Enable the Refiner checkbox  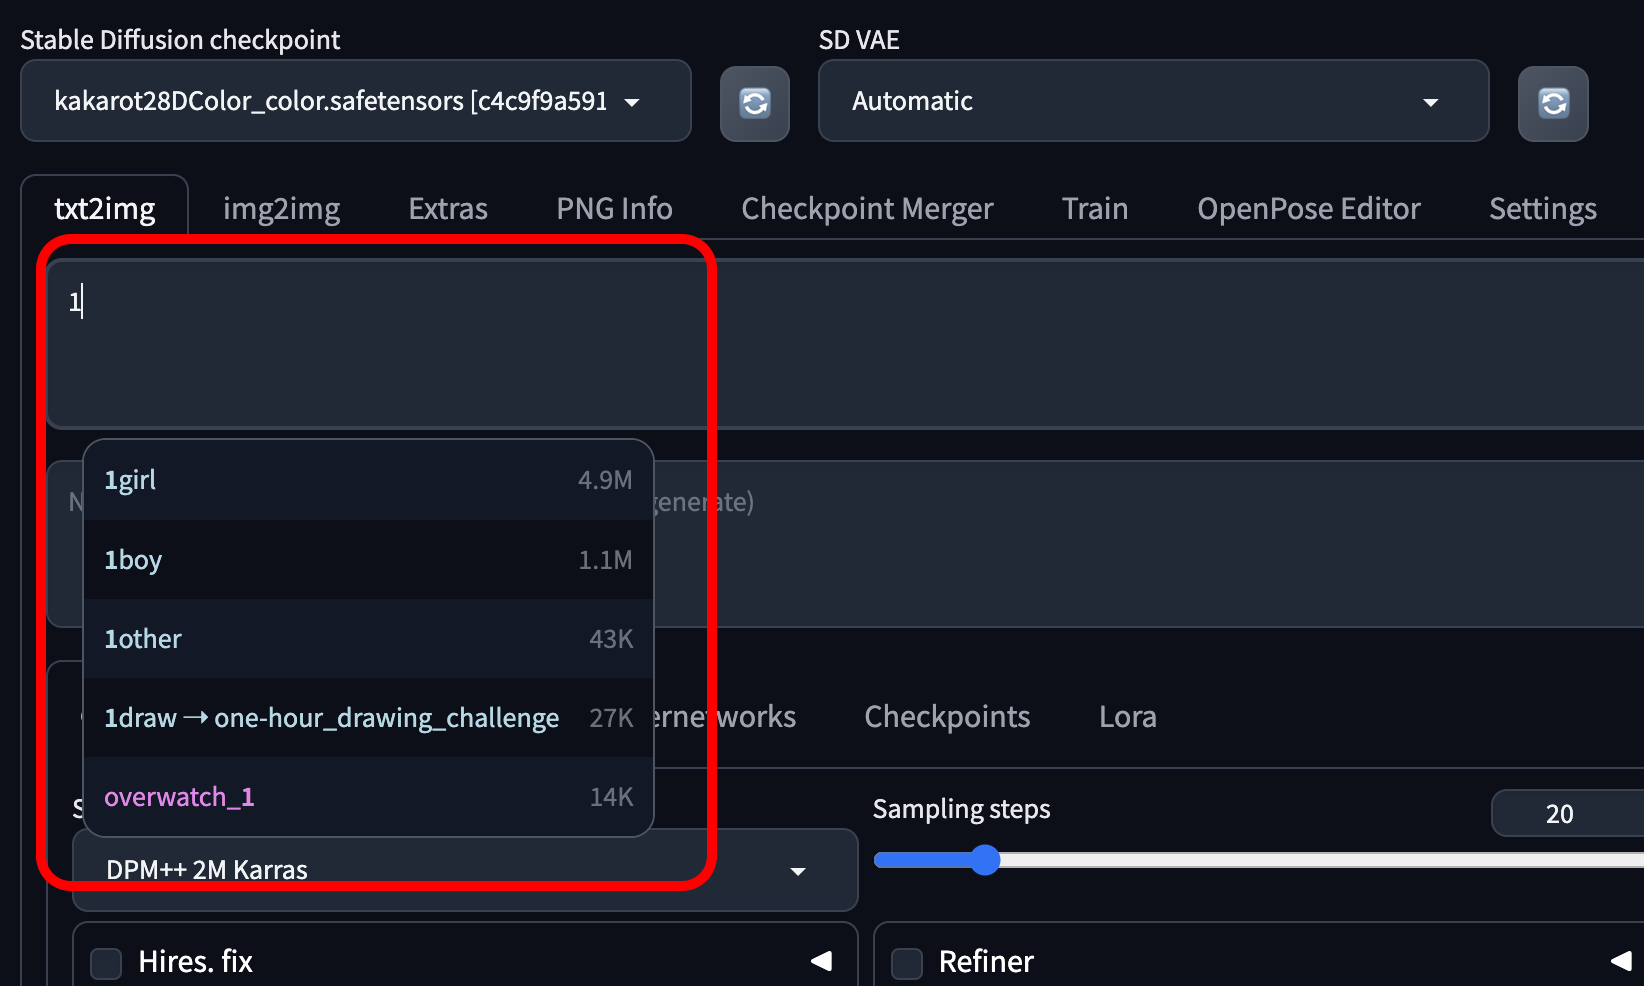pos(907,962)
